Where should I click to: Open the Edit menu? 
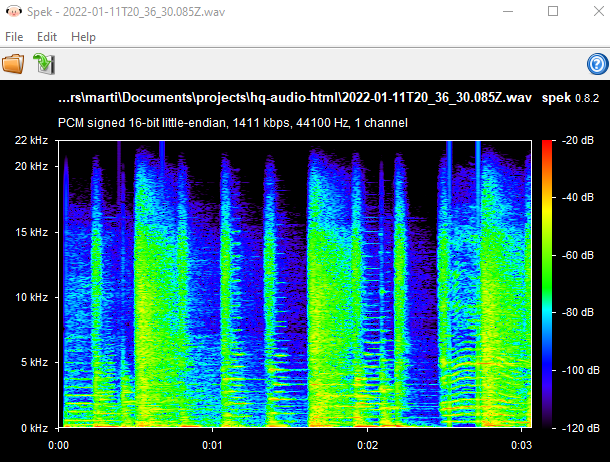(x=47, y=37)
